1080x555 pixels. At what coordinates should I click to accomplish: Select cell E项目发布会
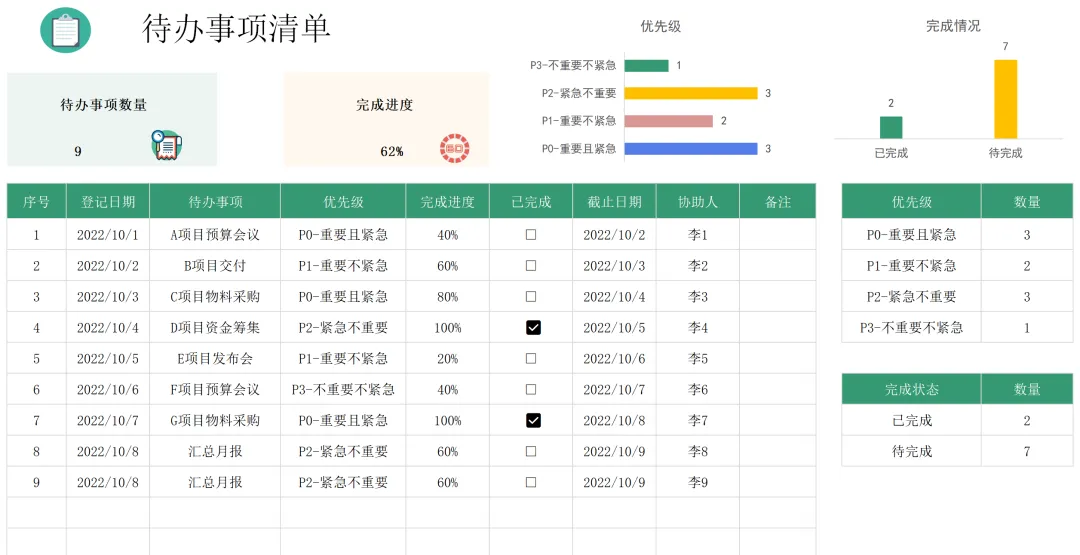coord(215,359)
